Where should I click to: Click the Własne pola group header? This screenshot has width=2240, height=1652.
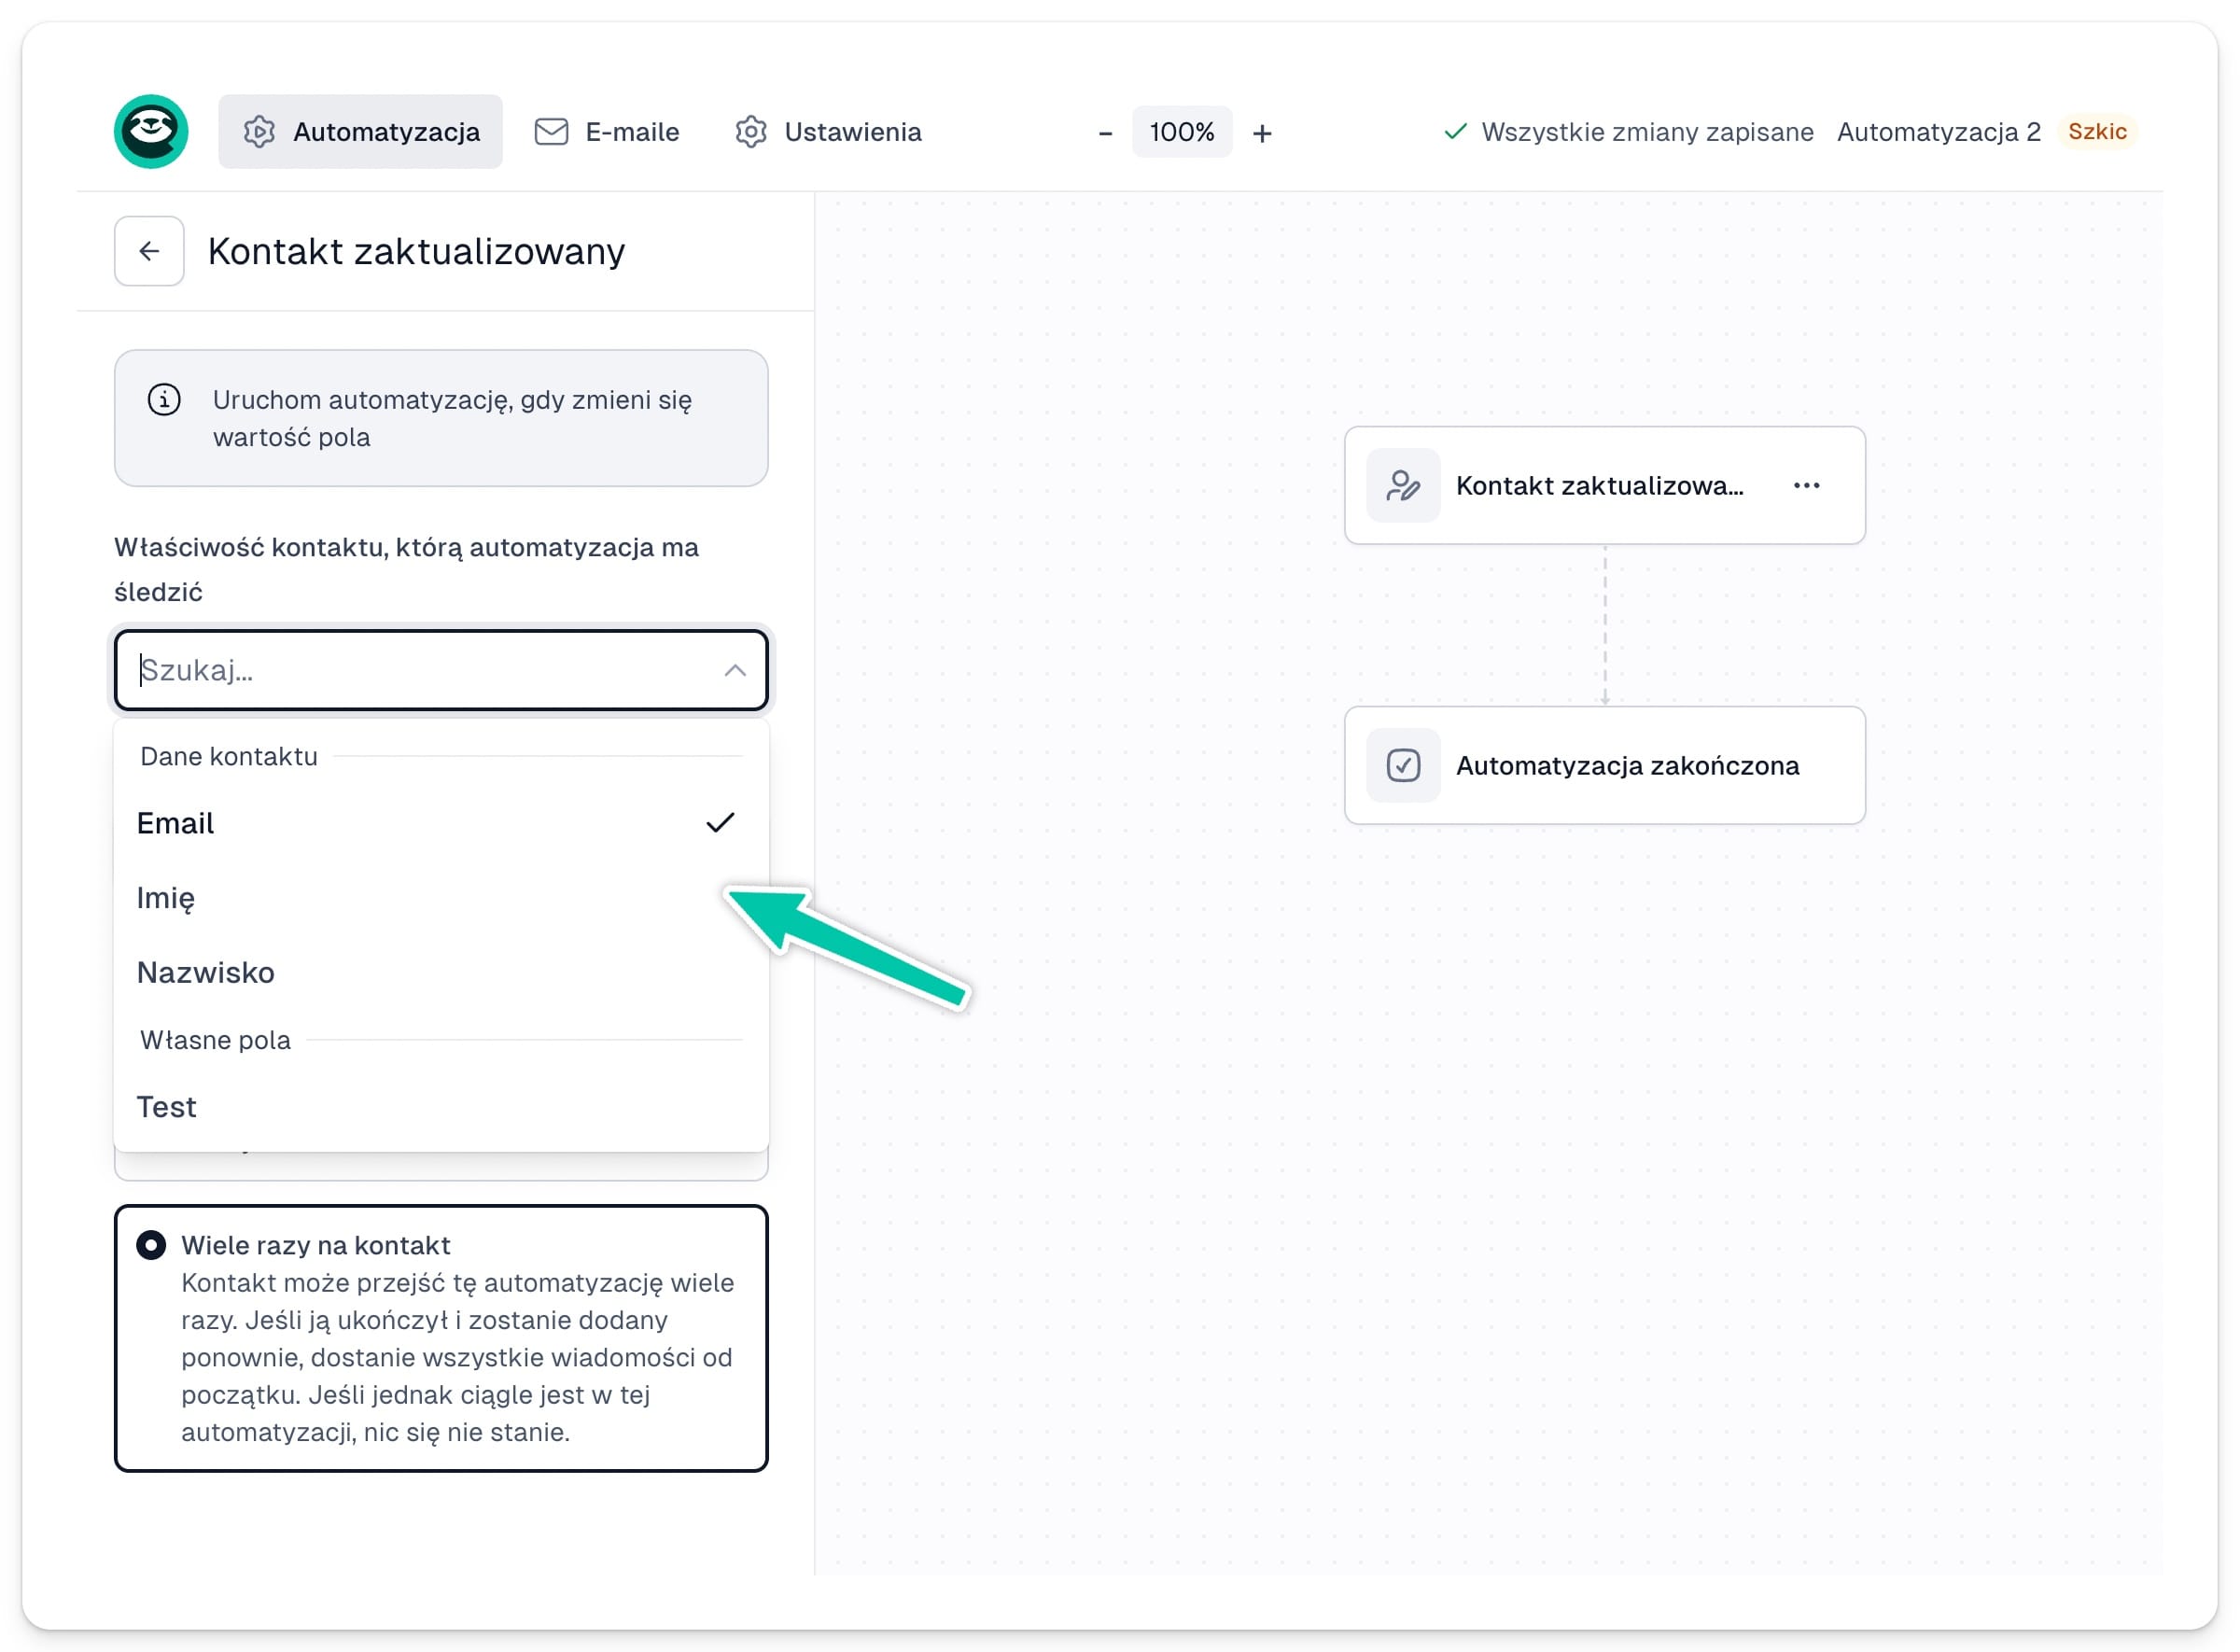click(215, 1040)
